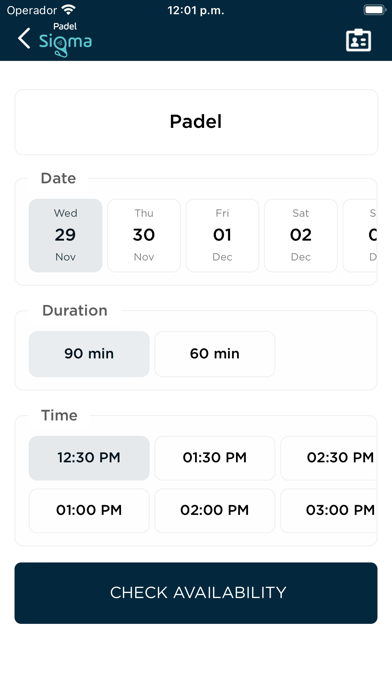Viewport: 392px width, 696px height.
Task: Open the profile ID card icon
Action: coord(358,40)
